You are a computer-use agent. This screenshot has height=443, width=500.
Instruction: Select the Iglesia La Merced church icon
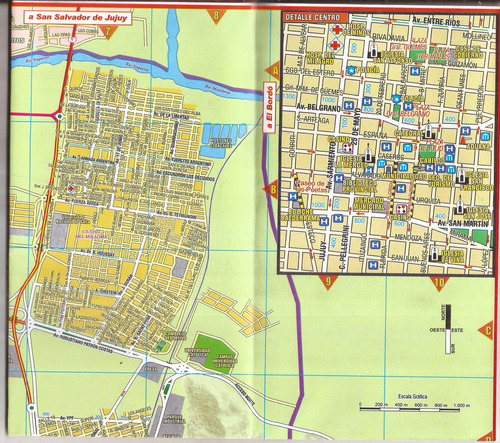(x=368, y=154)
